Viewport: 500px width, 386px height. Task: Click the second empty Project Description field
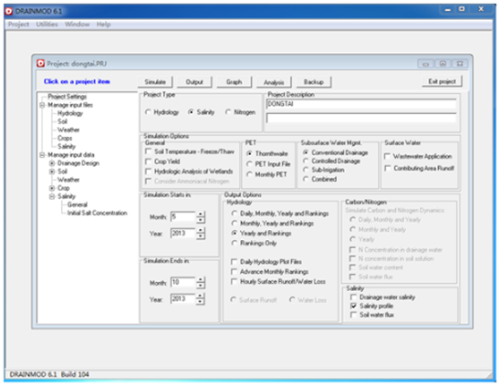click(x=361, y=118)
